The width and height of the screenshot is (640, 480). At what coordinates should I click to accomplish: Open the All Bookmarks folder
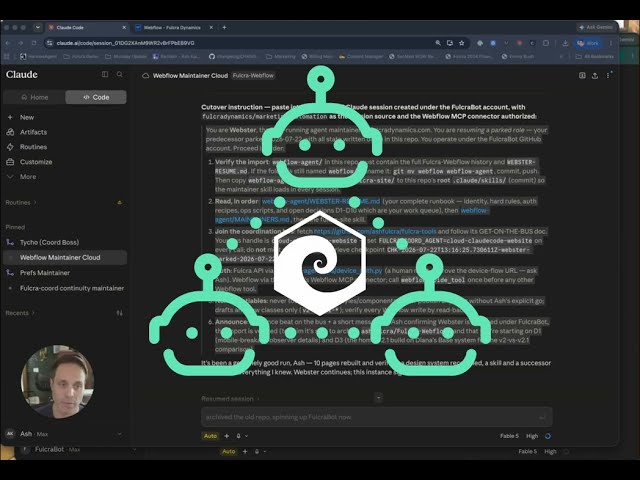pos(595,56)
